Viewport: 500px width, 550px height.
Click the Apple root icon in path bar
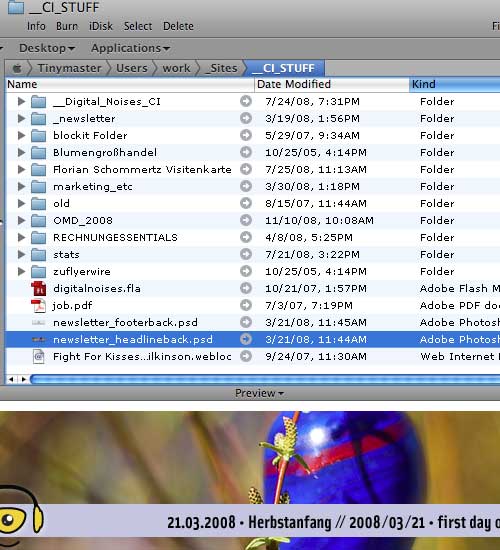pyautogui.click(x=17, y=68)
